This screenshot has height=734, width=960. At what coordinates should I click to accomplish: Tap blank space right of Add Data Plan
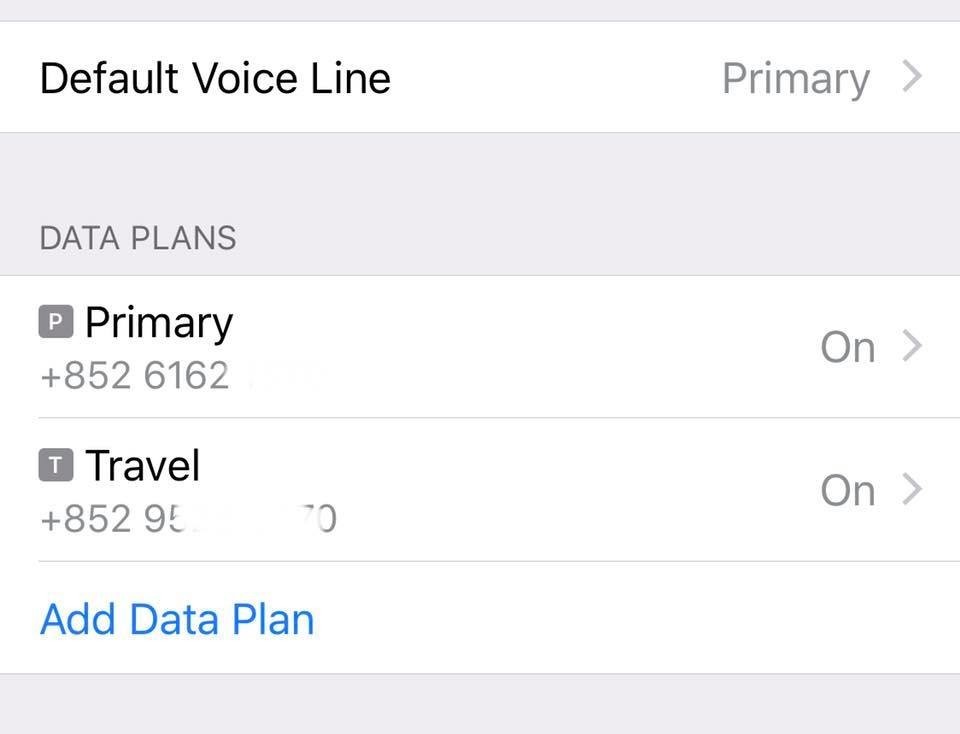(x=637, y=618)
